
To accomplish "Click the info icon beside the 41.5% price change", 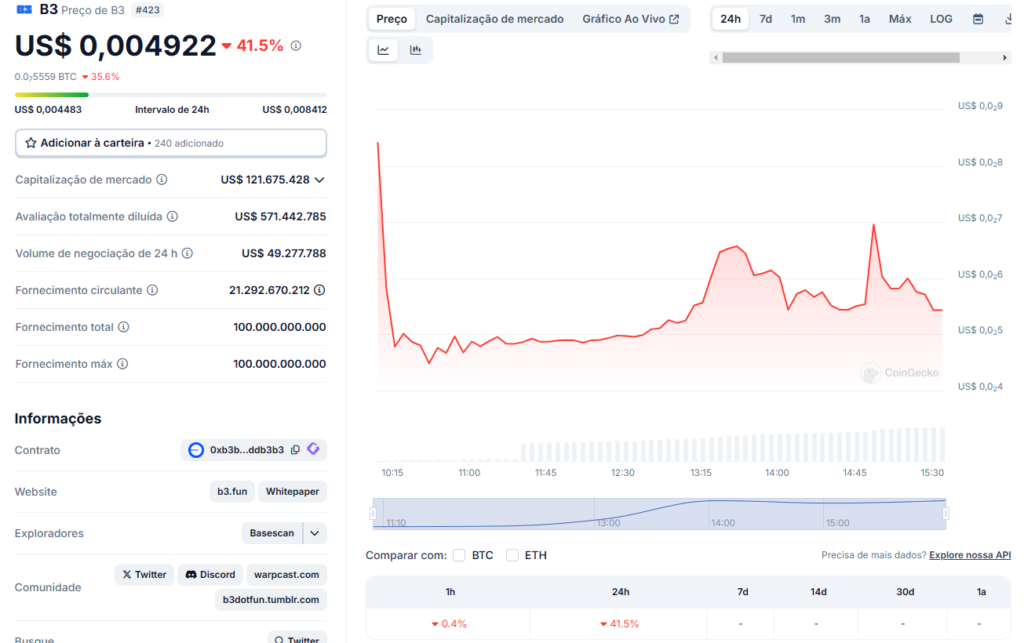I will 296,46.
